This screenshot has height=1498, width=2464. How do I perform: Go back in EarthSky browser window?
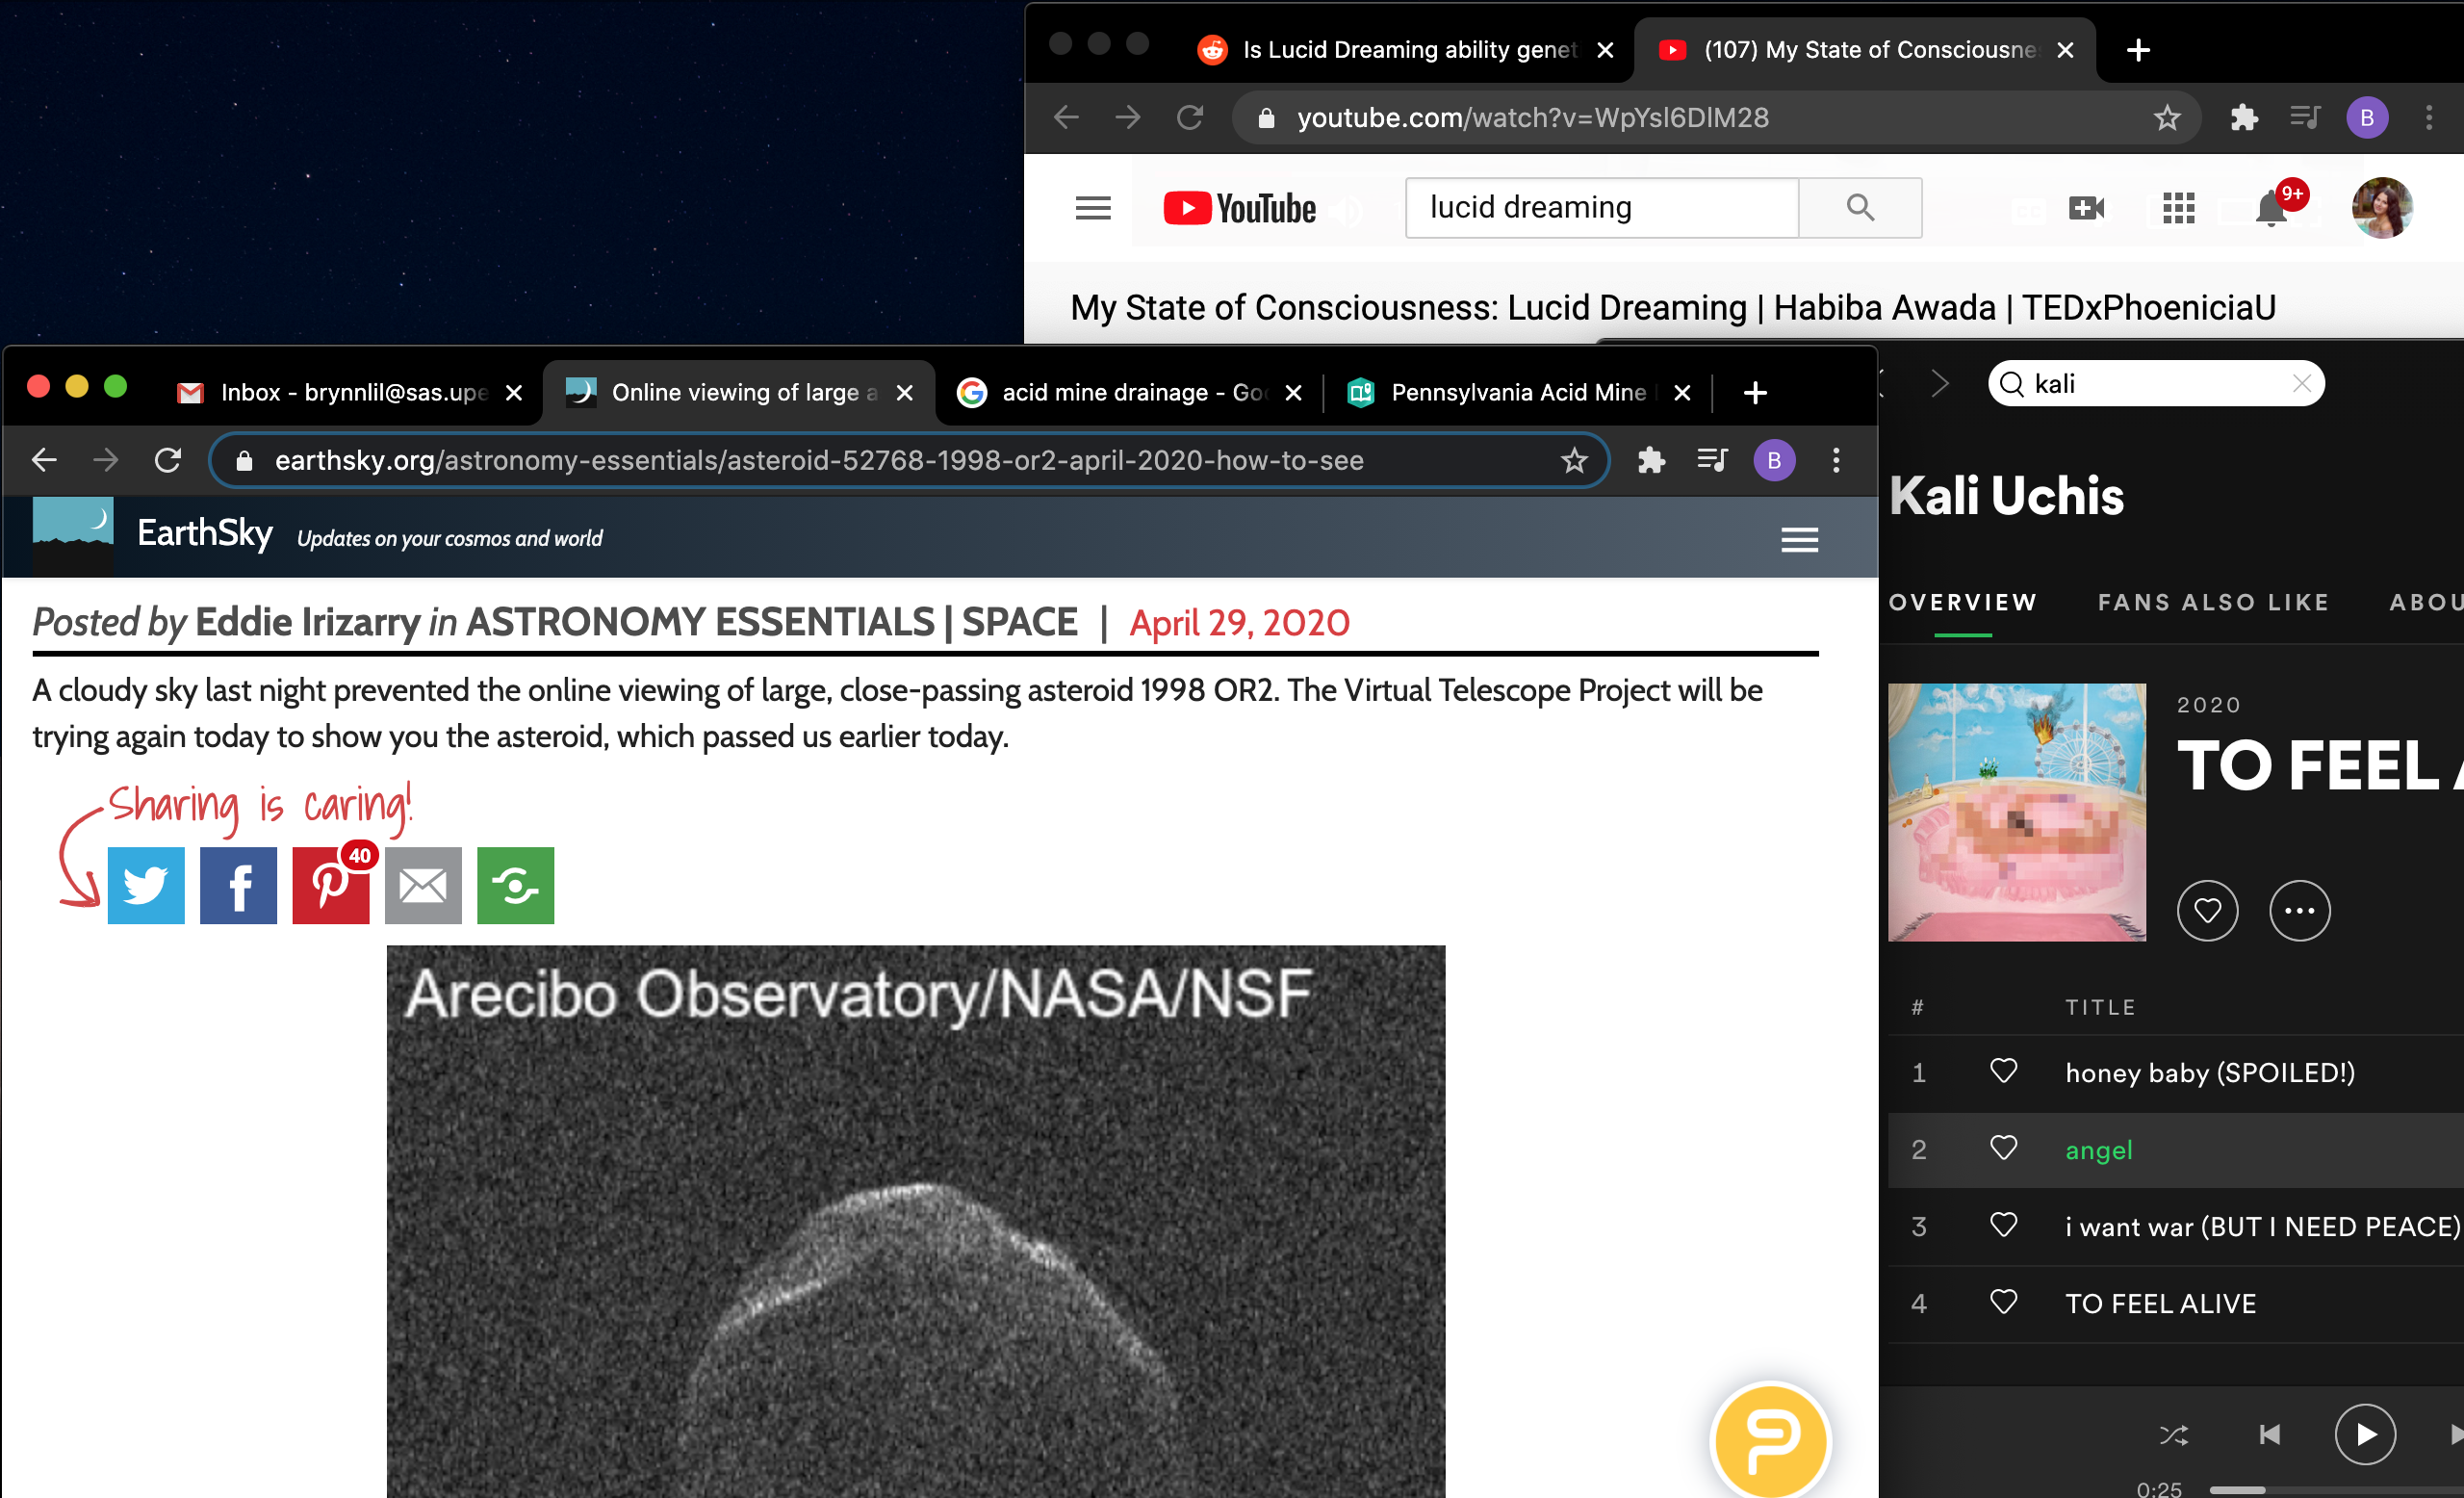pyautogui.click(x=44, y=460)
